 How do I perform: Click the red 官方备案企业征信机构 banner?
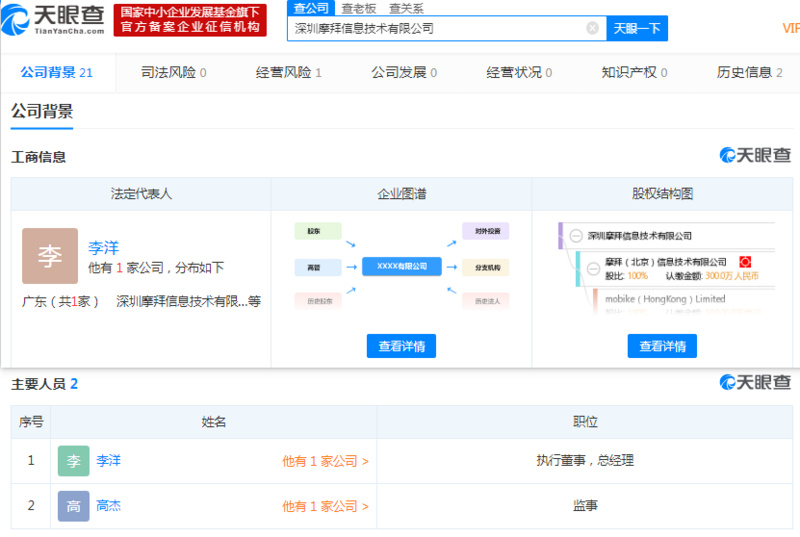190,20
